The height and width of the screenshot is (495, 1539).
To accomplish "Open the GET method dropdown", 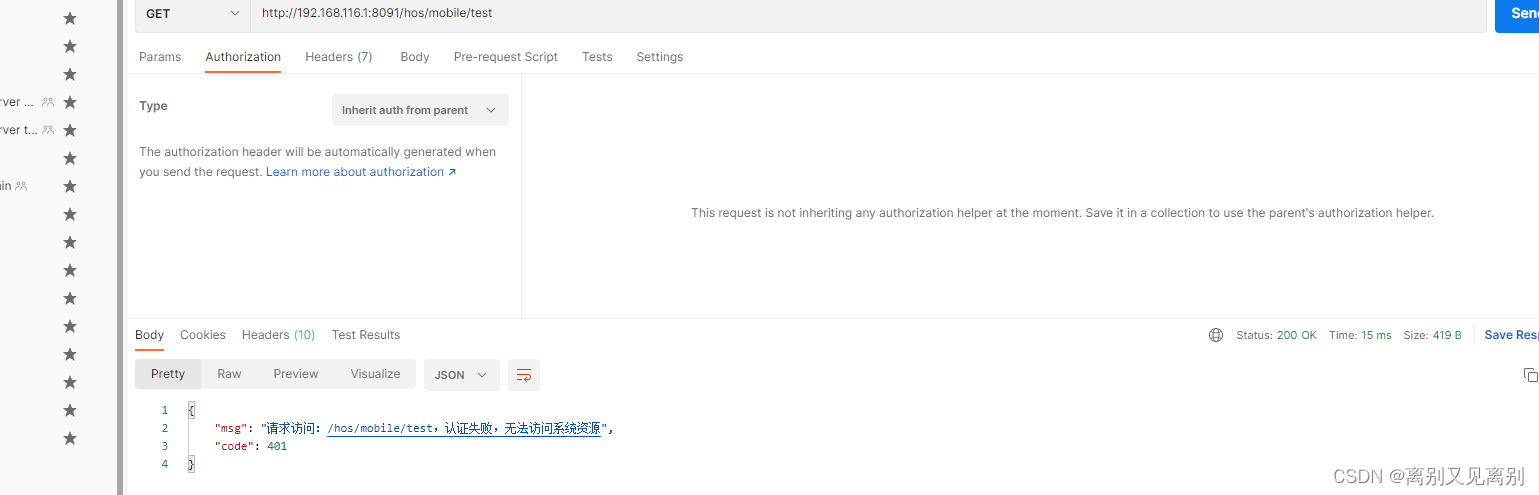I will [193, 14].
